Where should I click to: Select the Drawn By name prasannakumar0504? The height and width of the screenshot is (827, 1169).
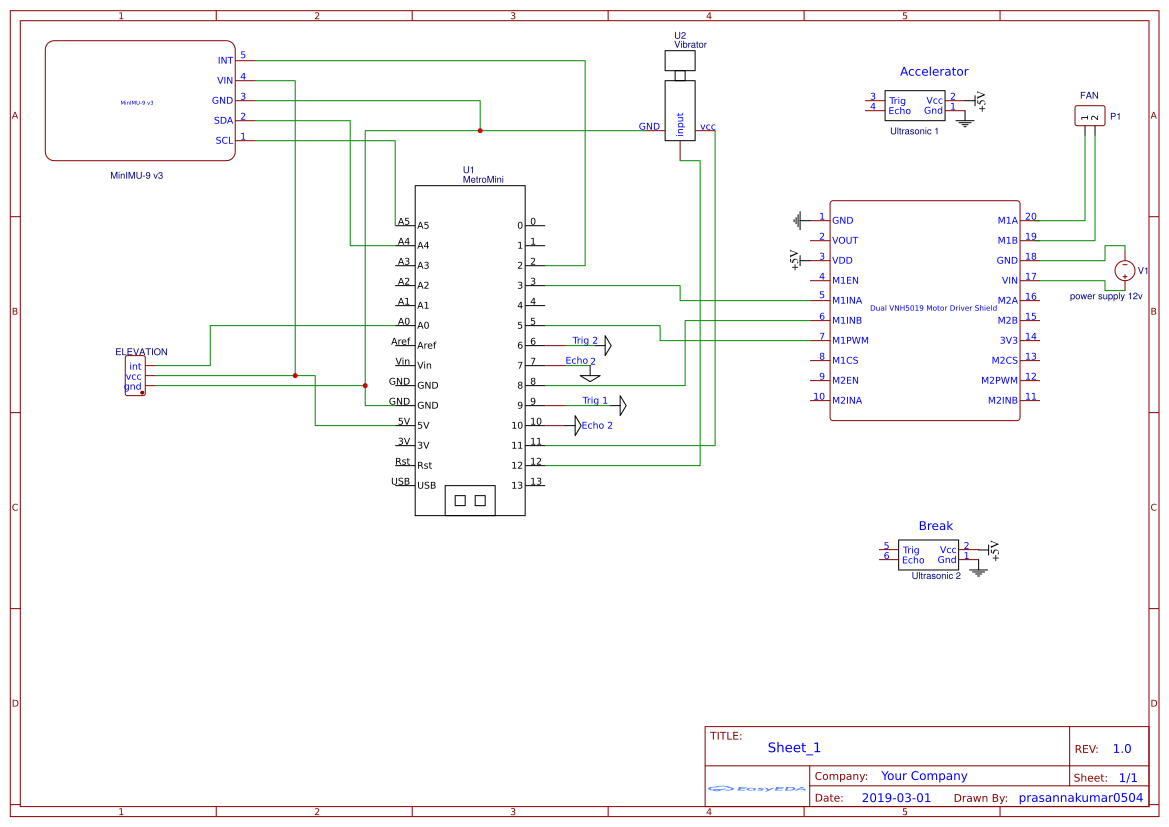[x=1081, y=797]
